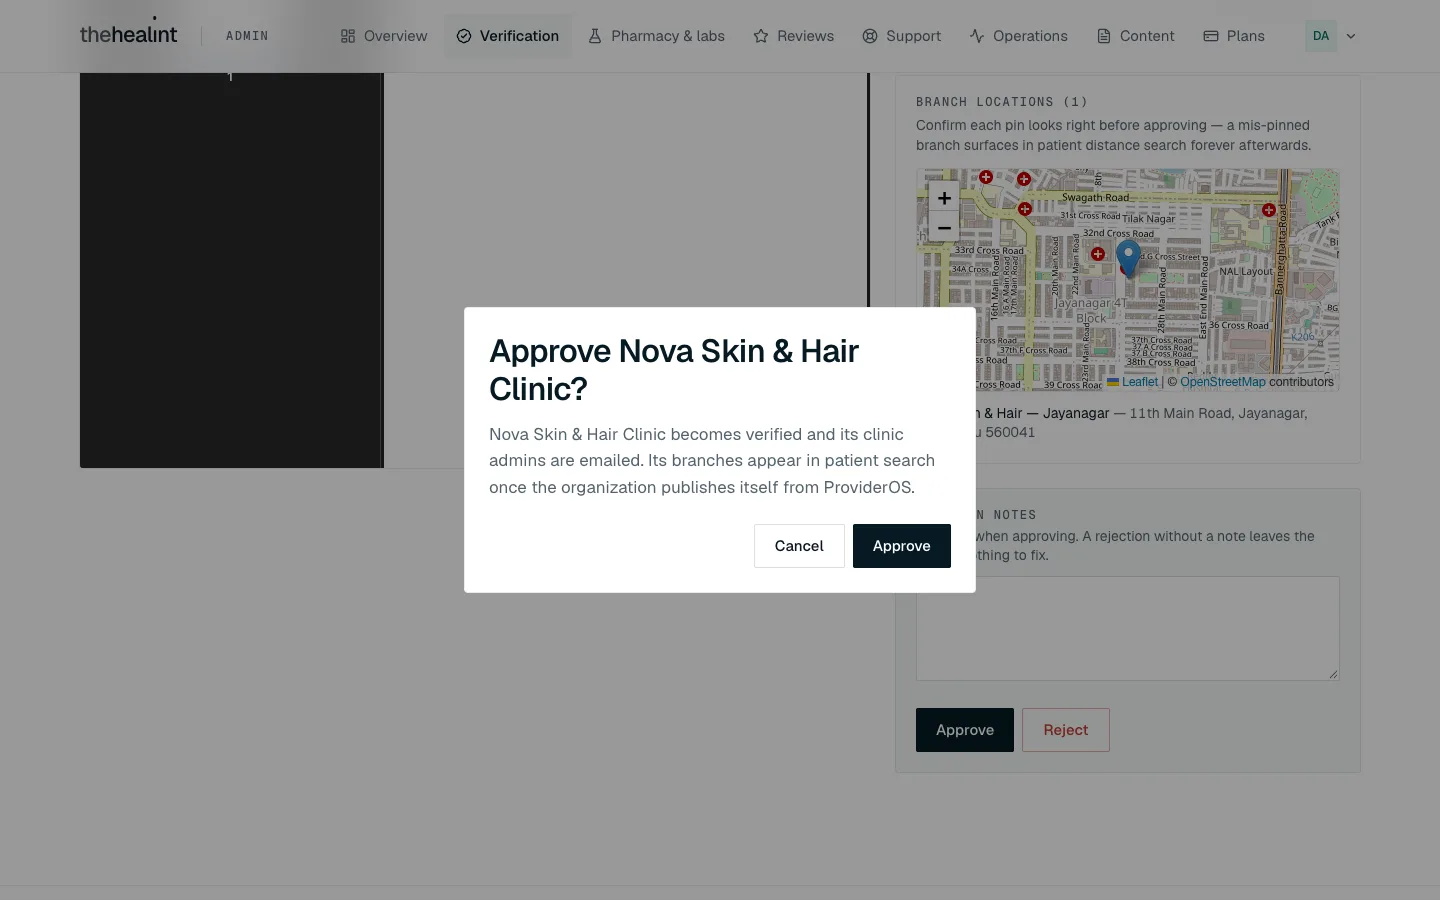Viewport: 1440px width, 900px height.
Task: Switch to the Reviews tab
Action: [x=793, y=36]
